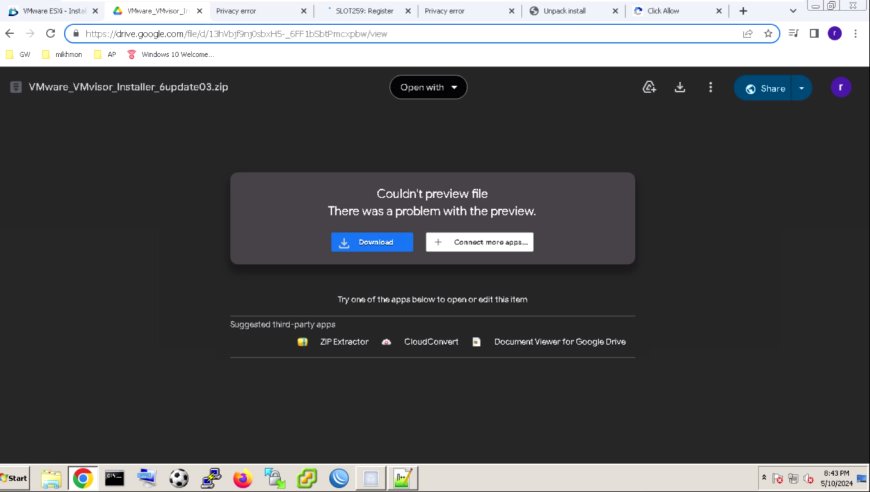The width and height of the screenshot is (870, 492).
Task: Open the tab search chevron
Action: coord(793,11)
